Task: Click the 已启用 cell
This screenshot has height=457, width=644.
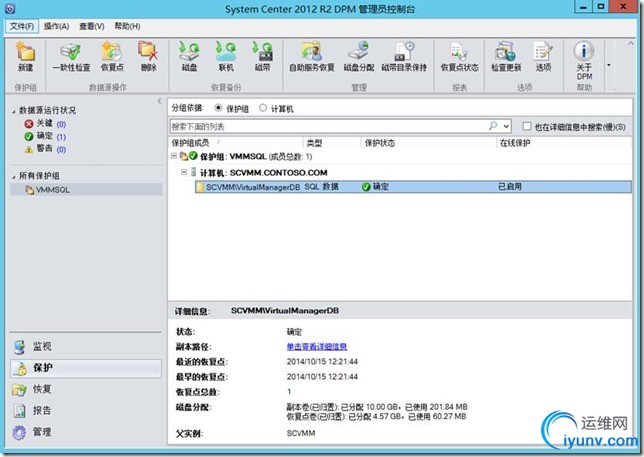Action: click(510, 187)
